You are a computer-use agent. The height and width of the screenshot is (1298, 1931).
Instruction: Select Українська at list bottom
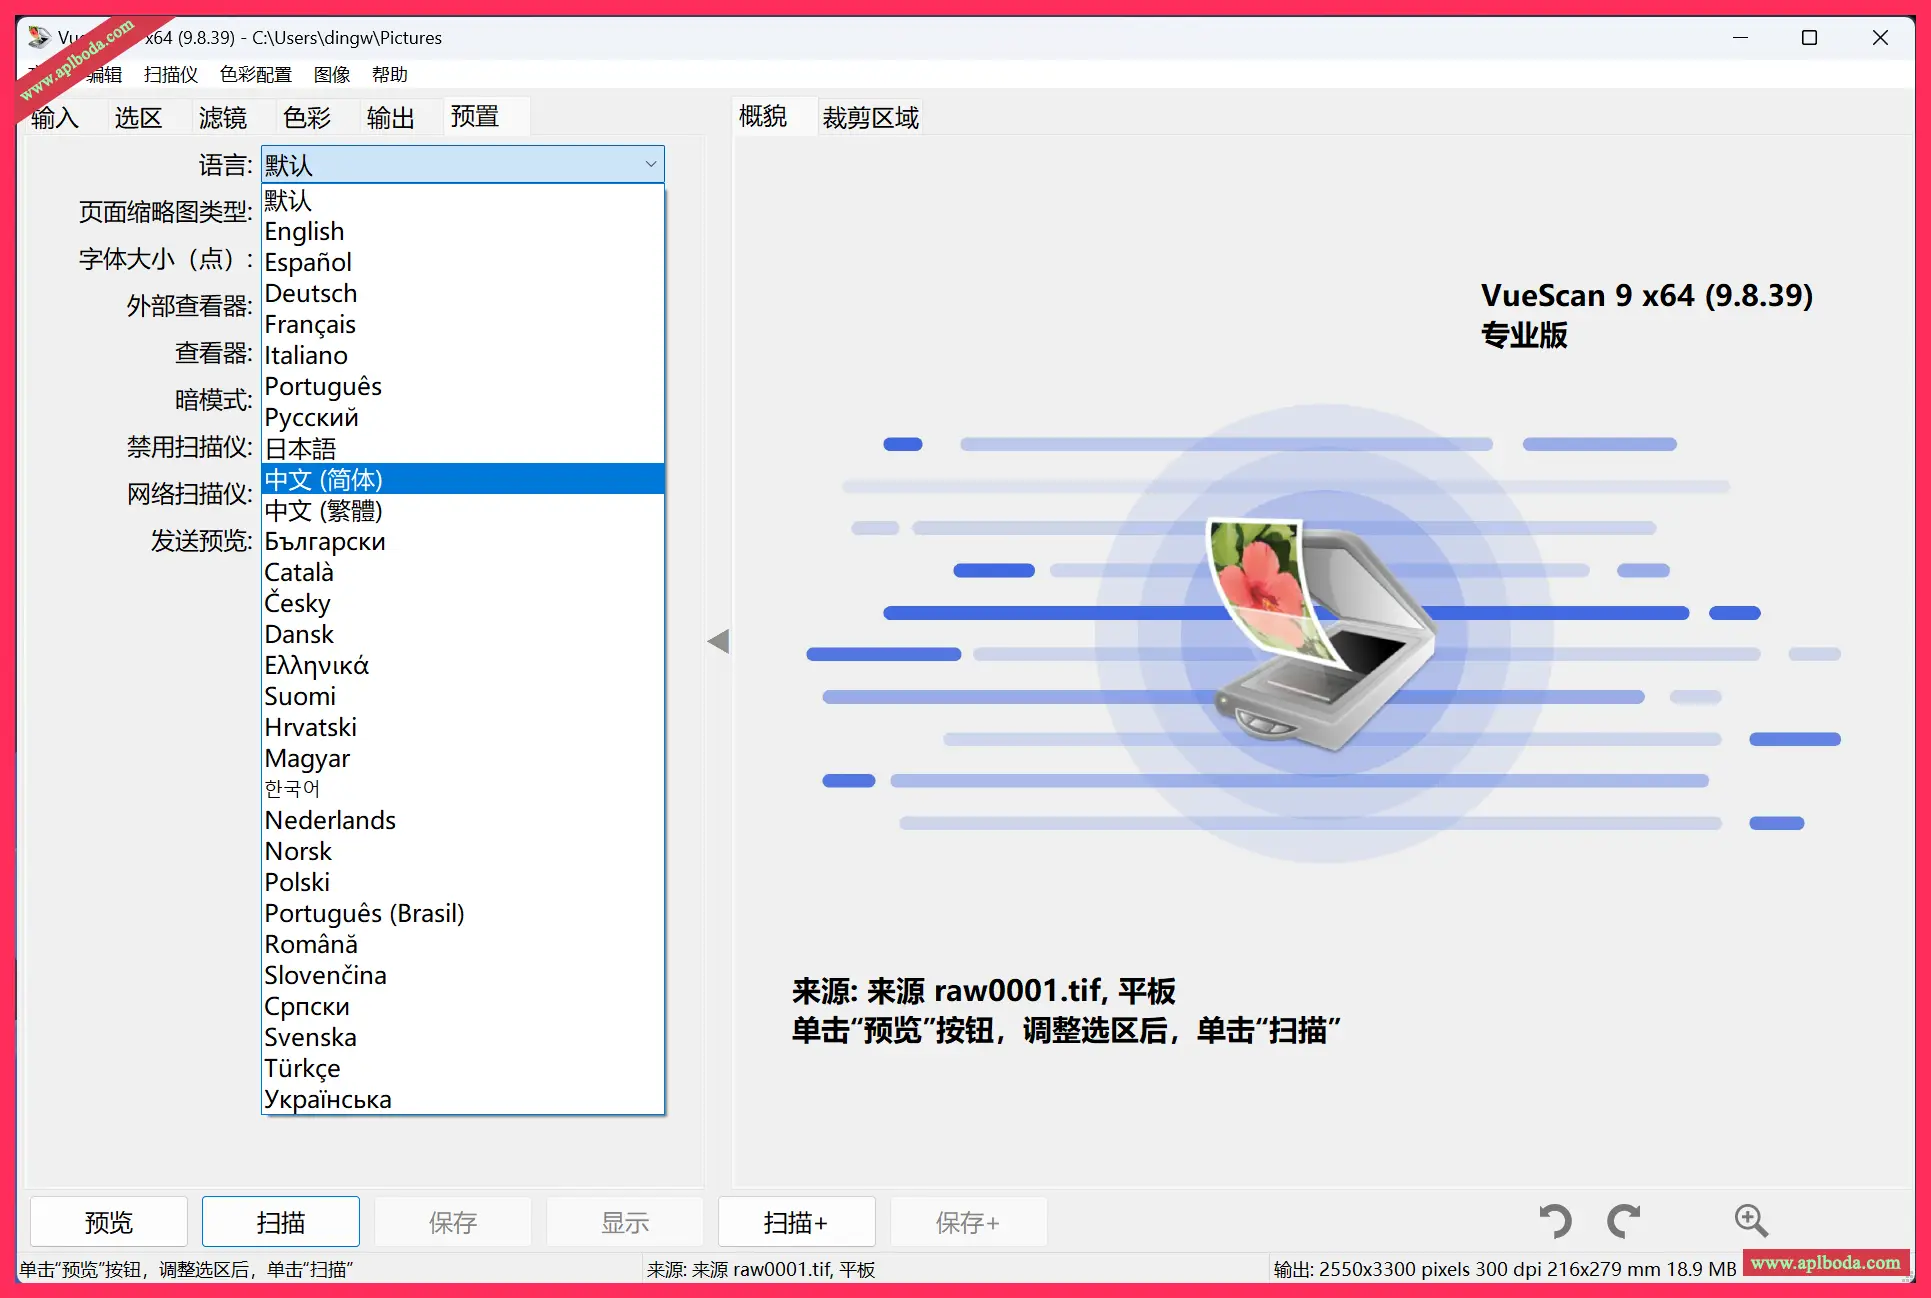click(328, 1100)
